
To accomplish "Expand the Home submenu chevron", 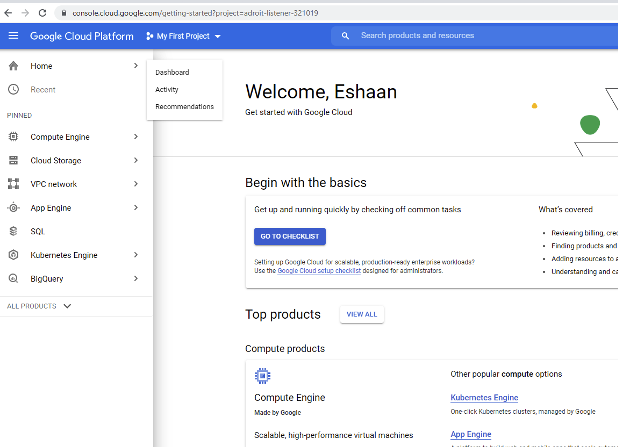I will 136,65.
